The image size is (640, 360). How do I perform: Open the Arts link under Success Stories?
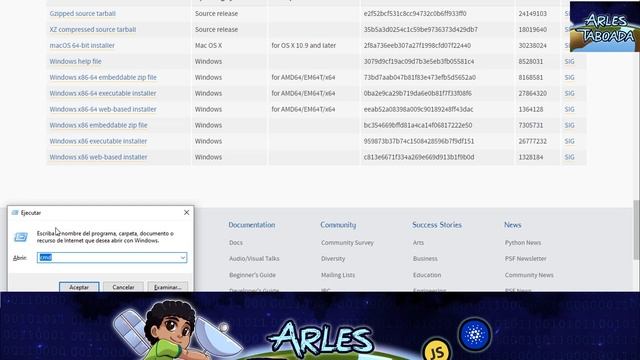418,242
